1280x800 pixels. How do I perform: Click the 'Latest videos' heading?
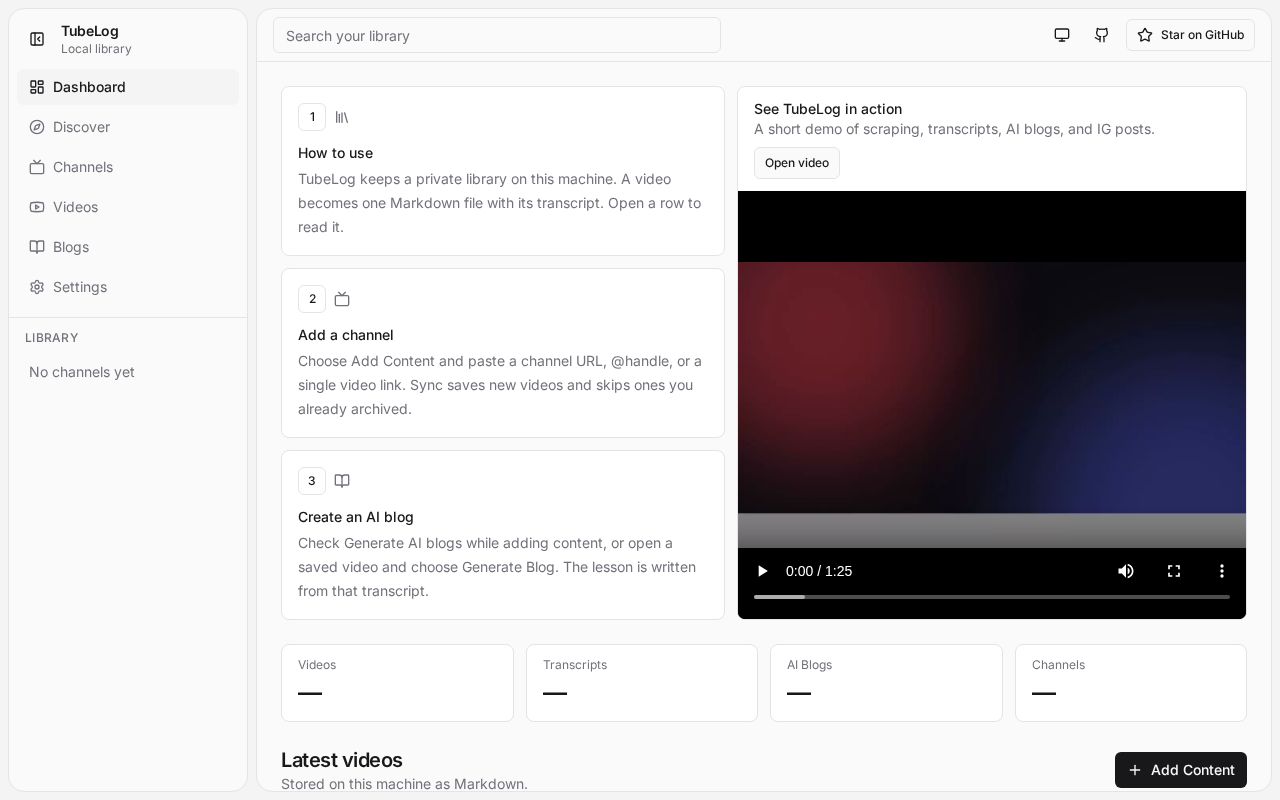pyautogui.click(x=342, y=760)
